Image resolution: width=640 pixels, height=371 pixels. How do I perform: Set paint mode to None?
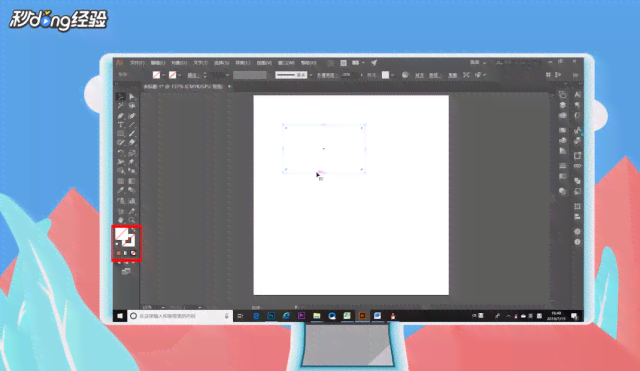(x=133, y=253)
